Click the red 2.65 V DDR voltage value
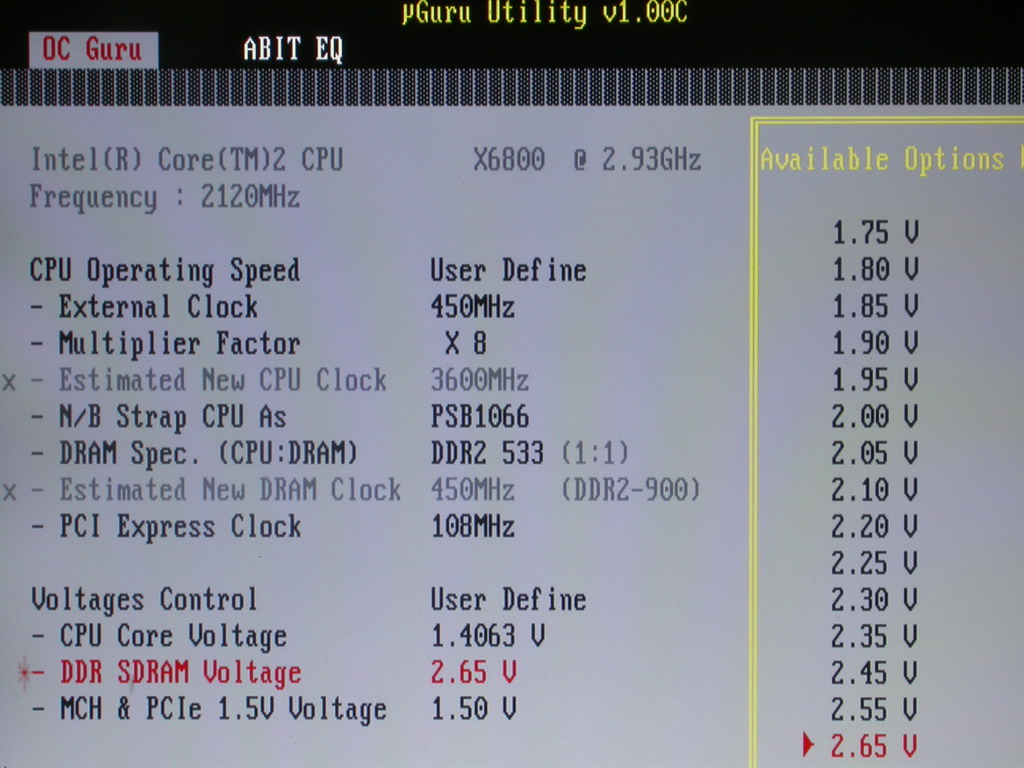Screen dimensions: 1024x768 [x=473, y=673]
